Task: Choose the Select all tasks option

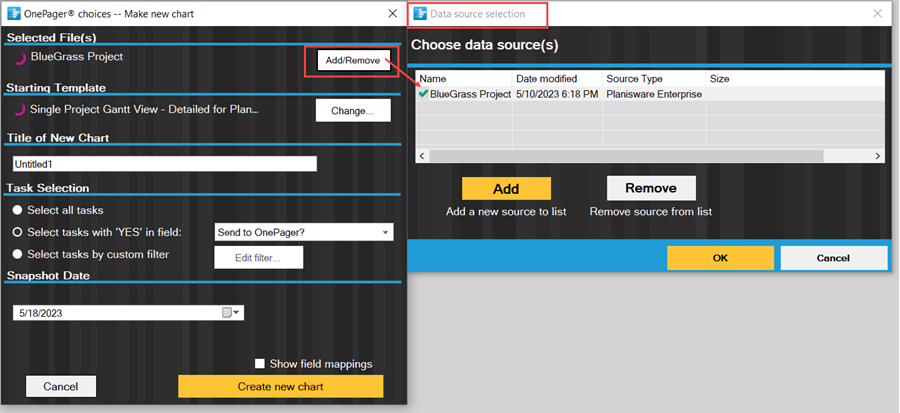Action: coord(18,211)
